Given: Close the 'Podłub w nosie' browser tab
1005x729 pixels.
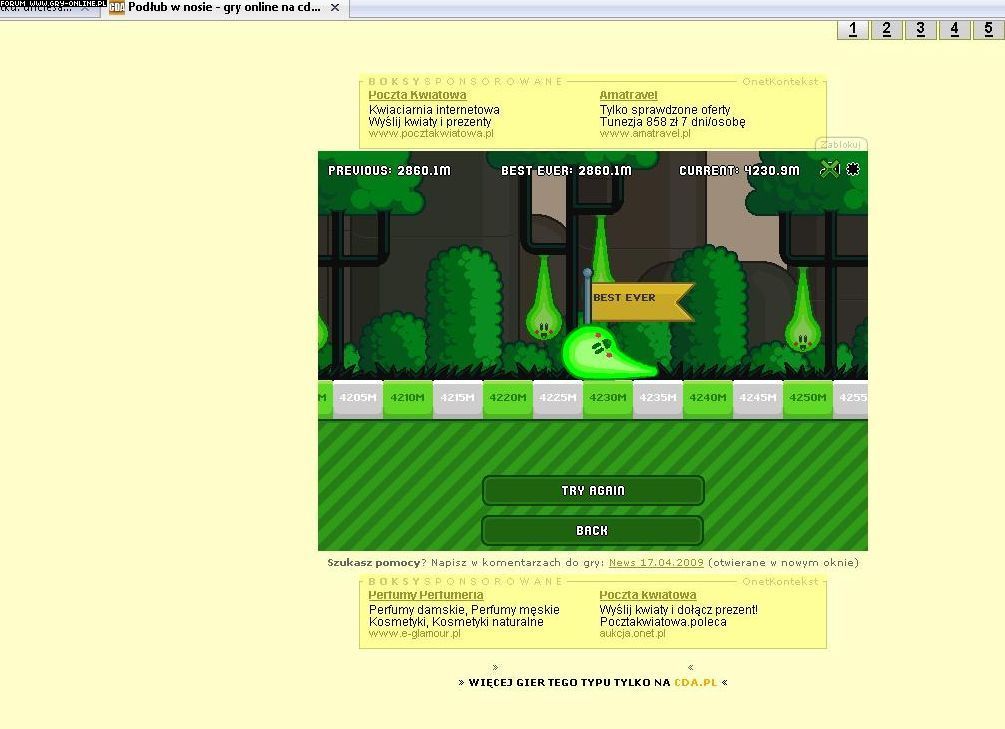Looking at the screenshot, I should tap(335, 8).
